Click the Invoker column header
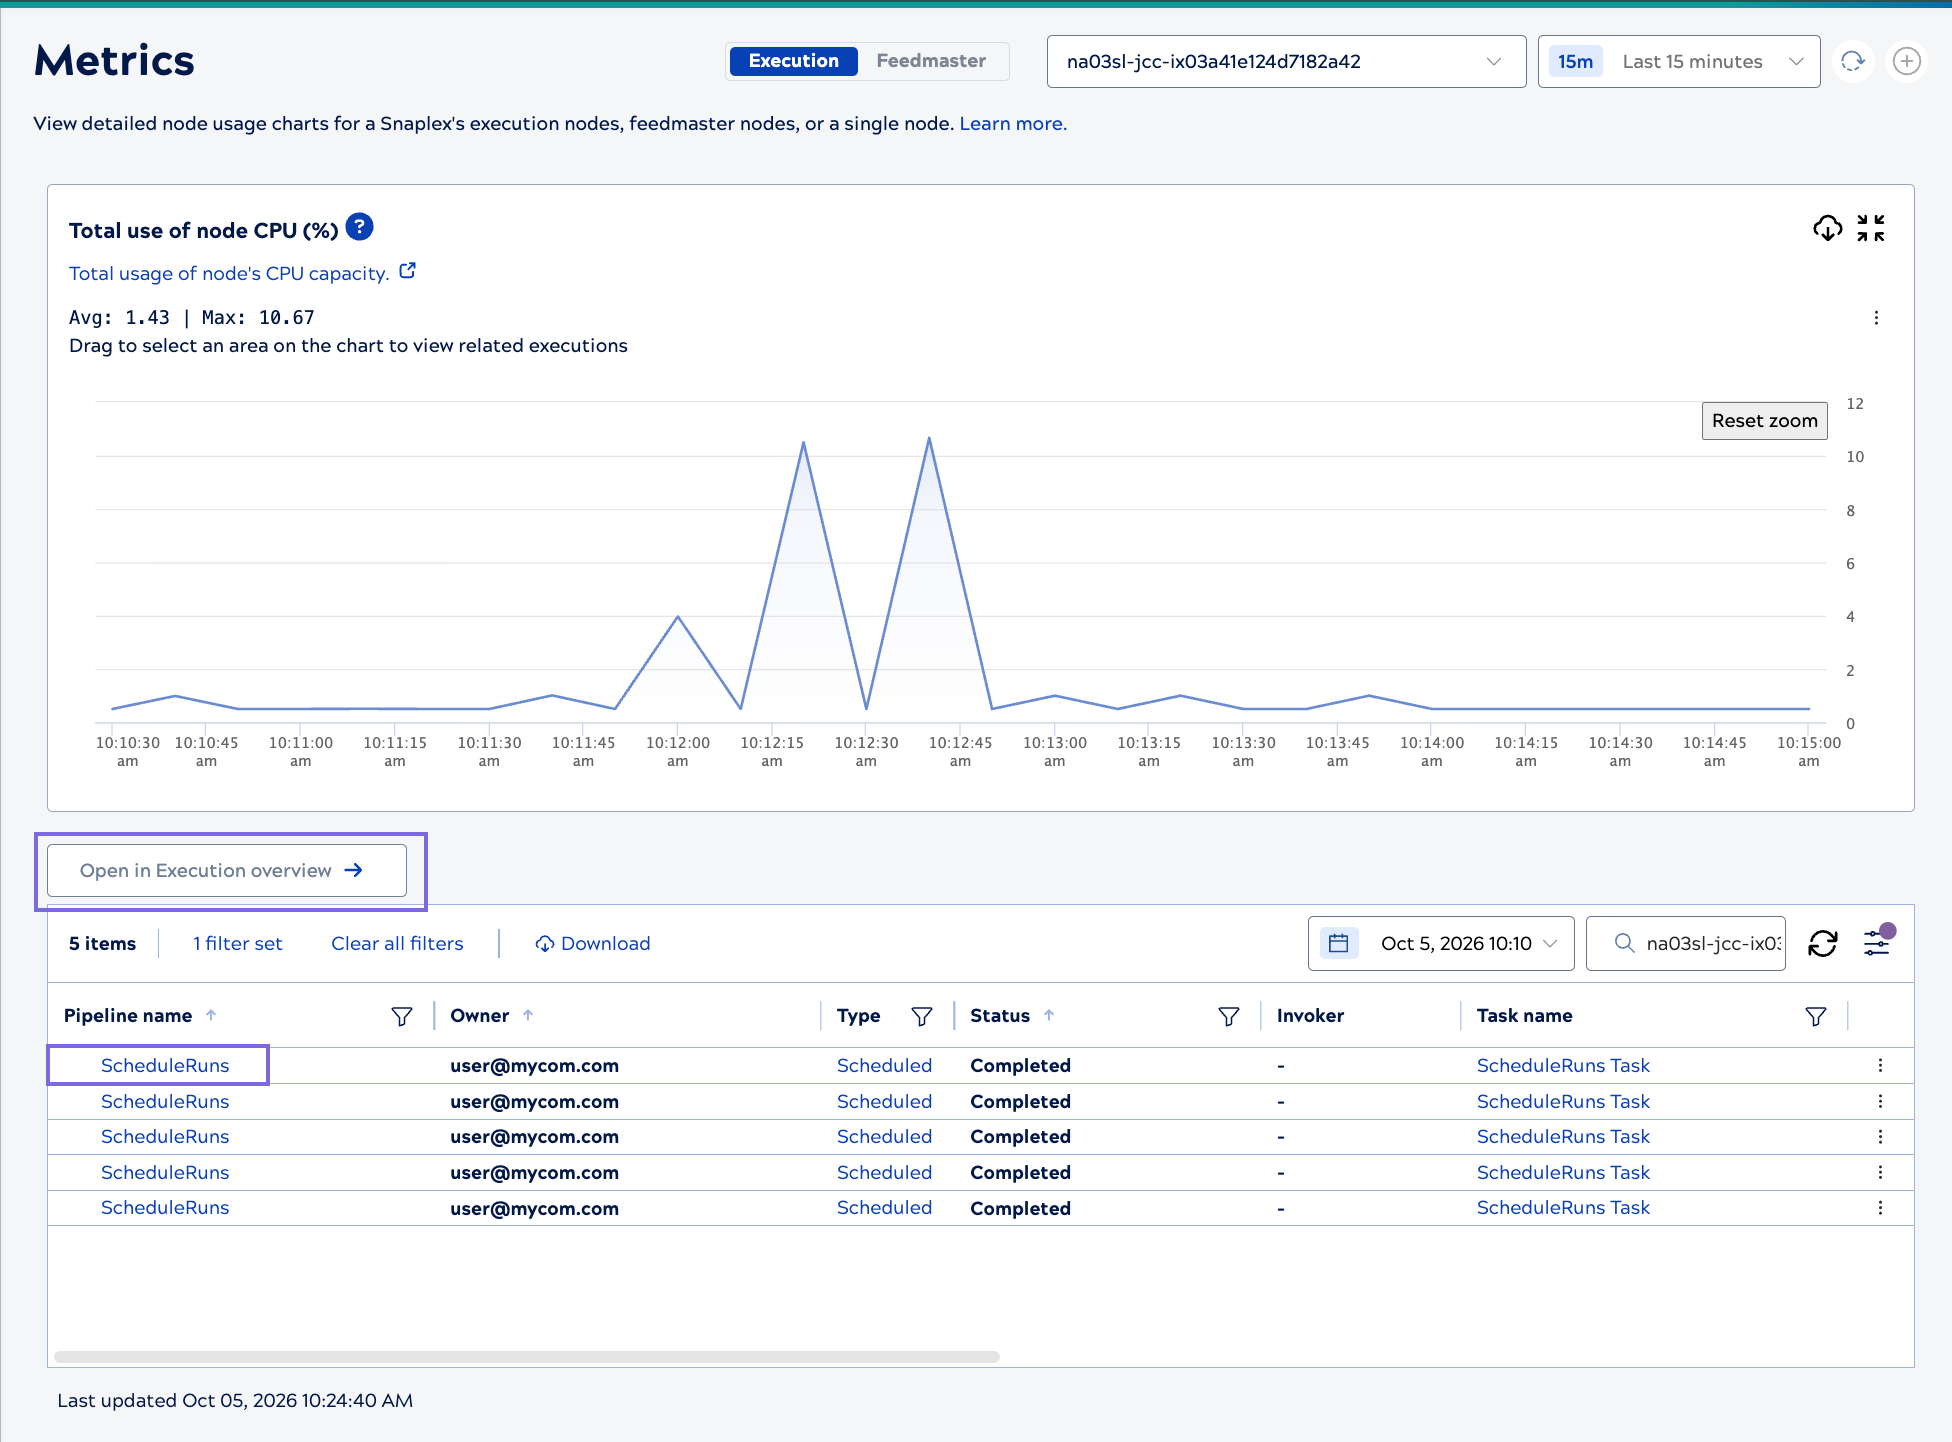This screenshot has height=1442, width=1952. click(x=1310, y=1016)
